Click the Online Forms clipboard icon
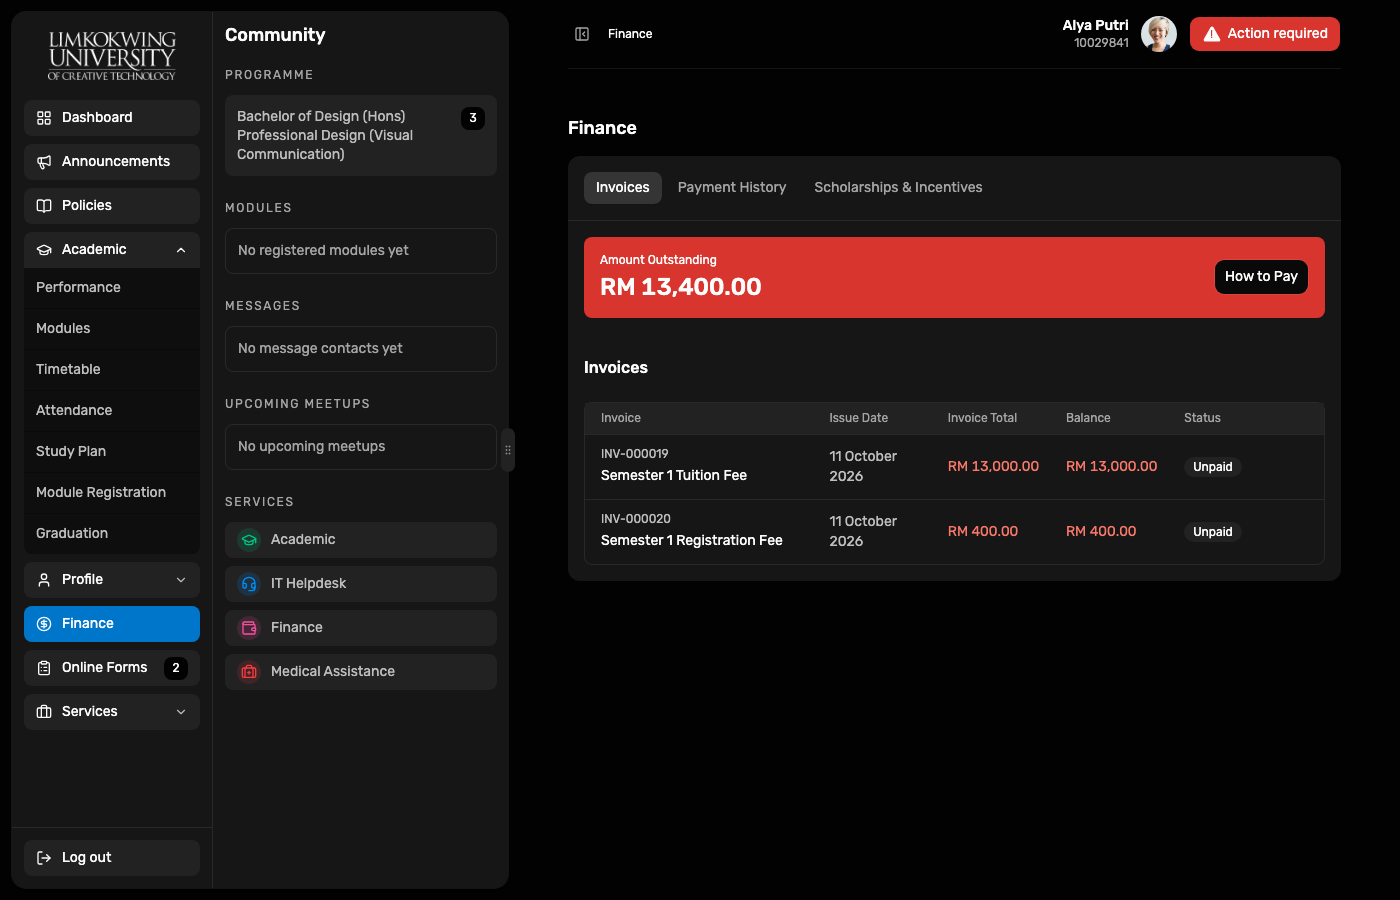 coord(44,668)
